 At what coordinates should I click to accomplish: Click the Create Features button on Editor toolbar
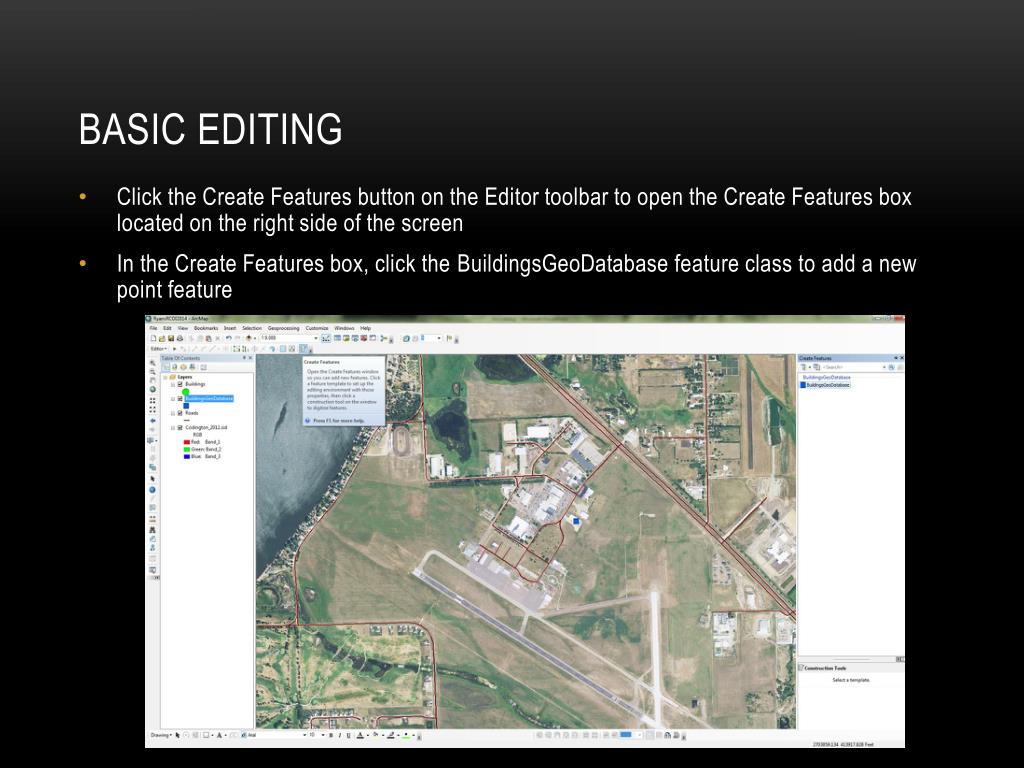(x=303, y=349)
